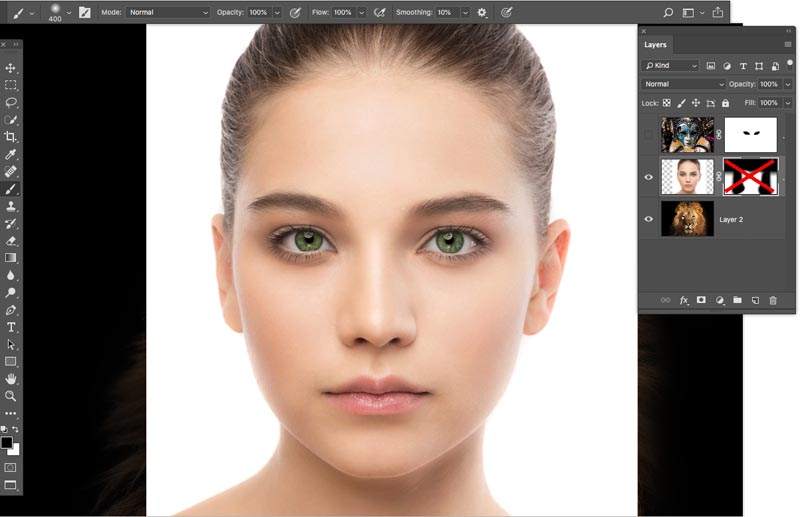Select the Crop tool
Image resolution: width=800 pixels, height=517 pixels.
[x=10, y=137]
